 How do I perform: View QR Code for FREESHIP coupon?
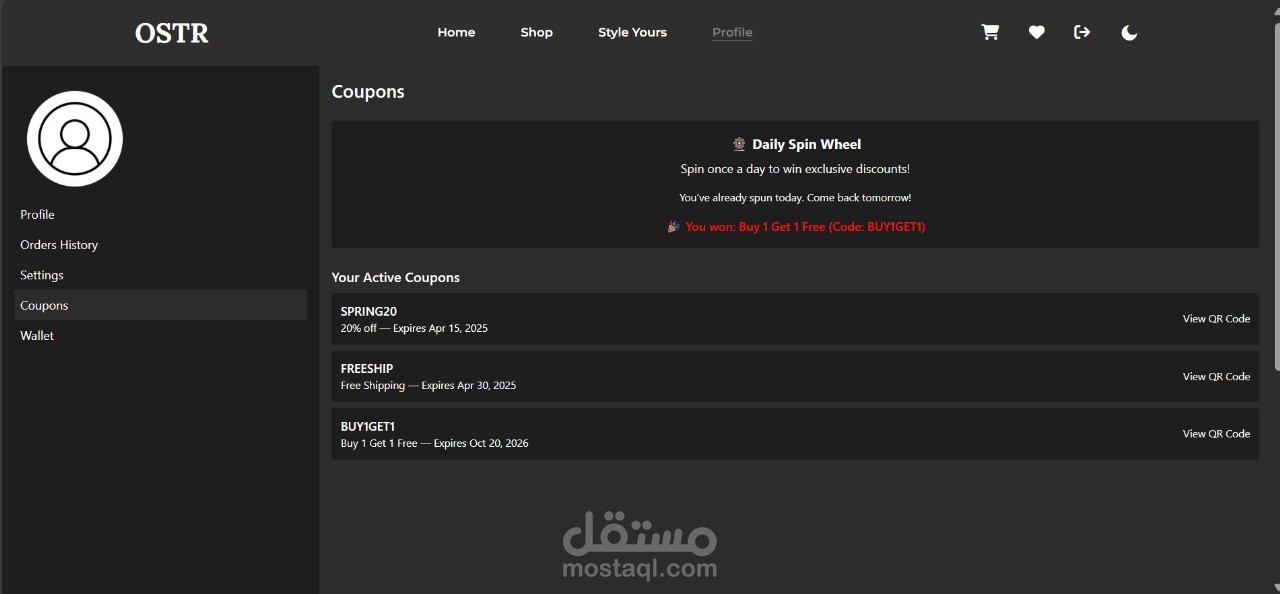1216,377
